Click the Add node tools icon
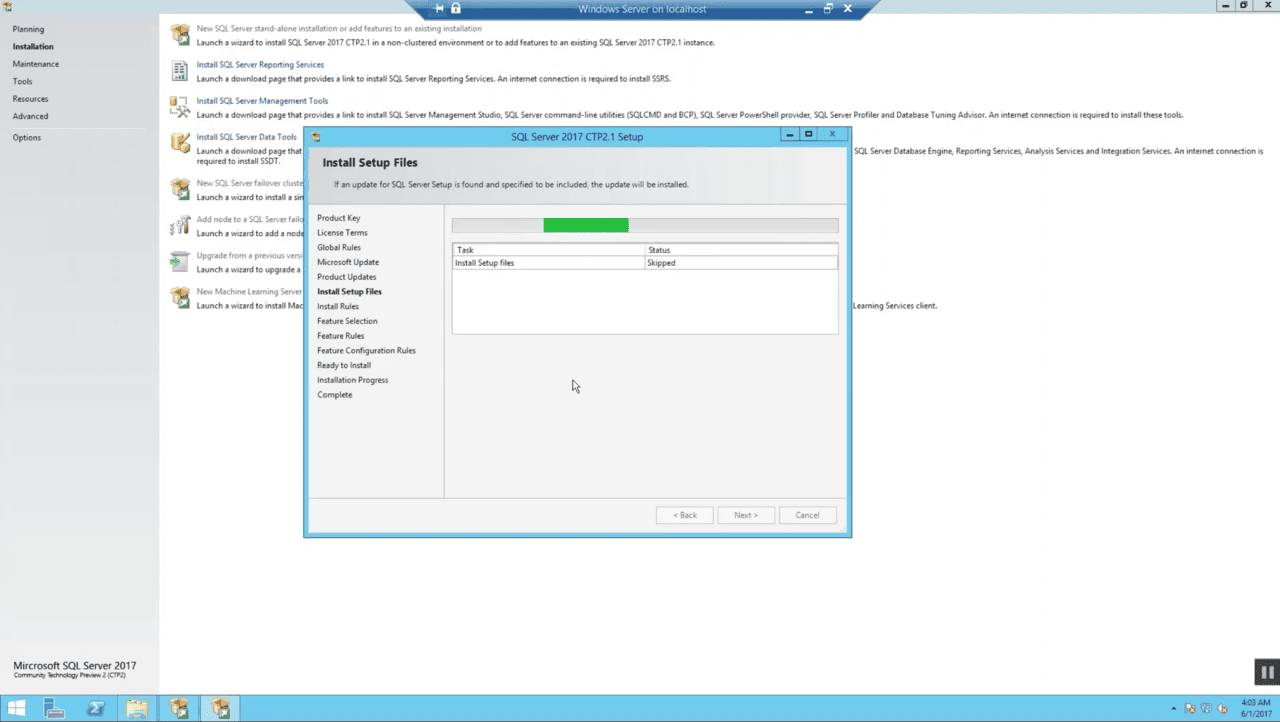The width and height of the screenshot is (1280, 722). pos(180,225)
